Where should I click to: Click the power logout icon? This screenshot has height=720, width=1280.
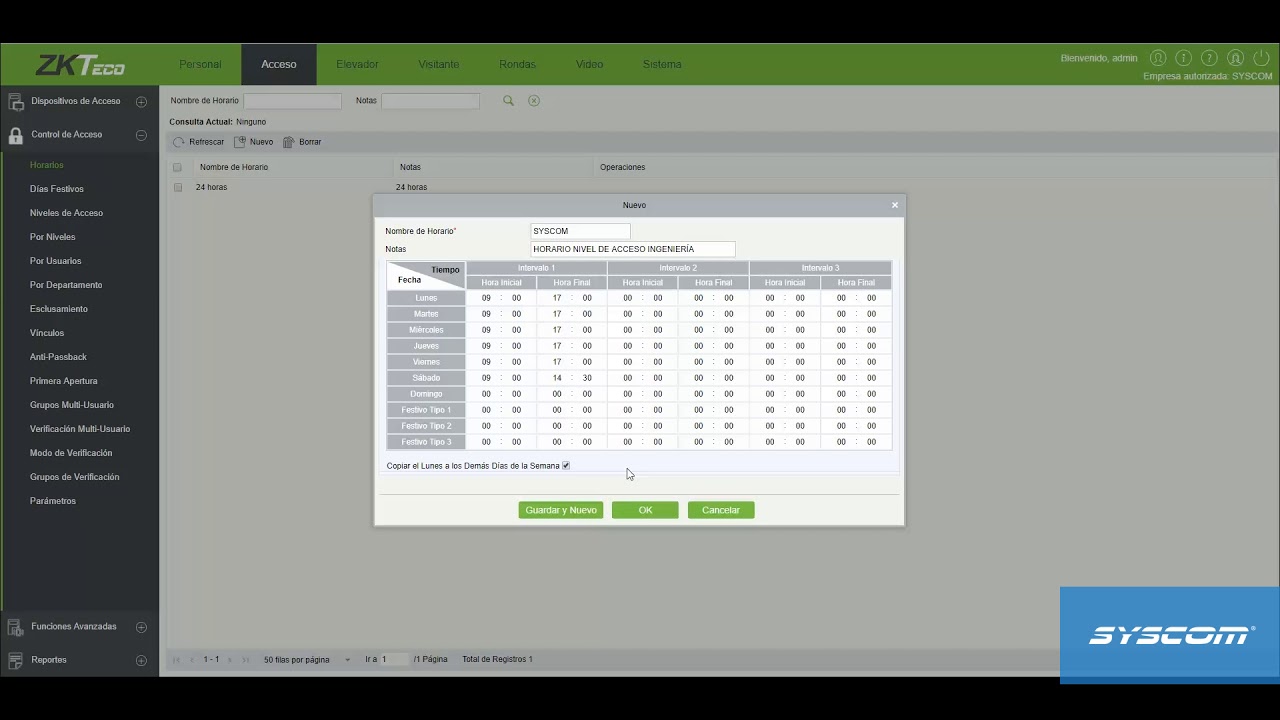click(x=1262, y=58)
